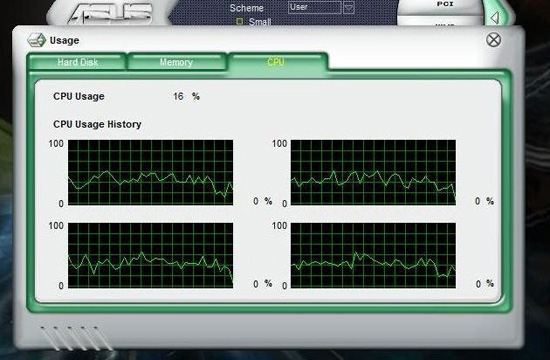Click the top-left CPU history graph
The width and height of the screenshot is (550, 360).
point(150,172)
